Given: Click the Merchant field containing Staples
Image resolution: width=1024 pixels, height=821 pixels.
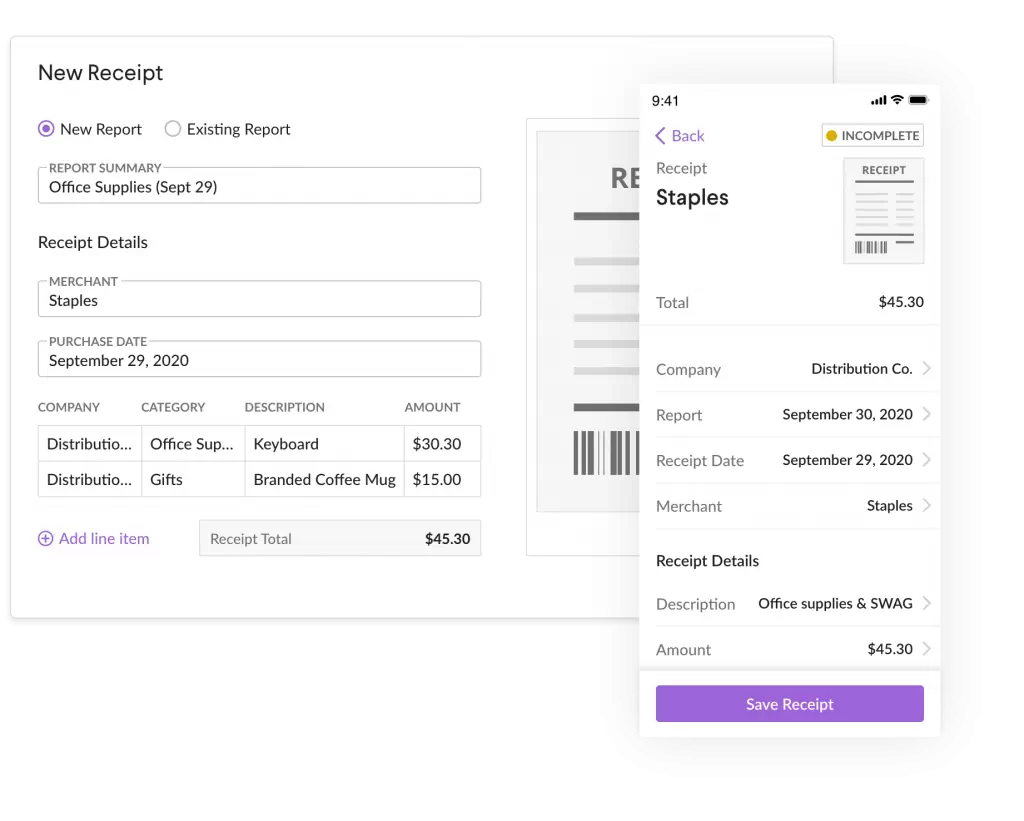Looking at the screenshot, I should (259, 300).
